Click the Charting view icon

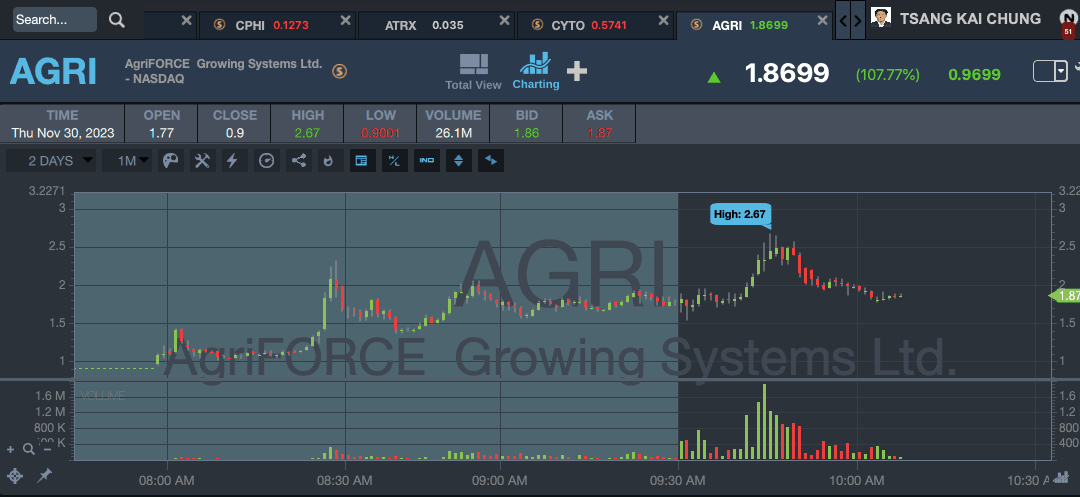point(535,71)
